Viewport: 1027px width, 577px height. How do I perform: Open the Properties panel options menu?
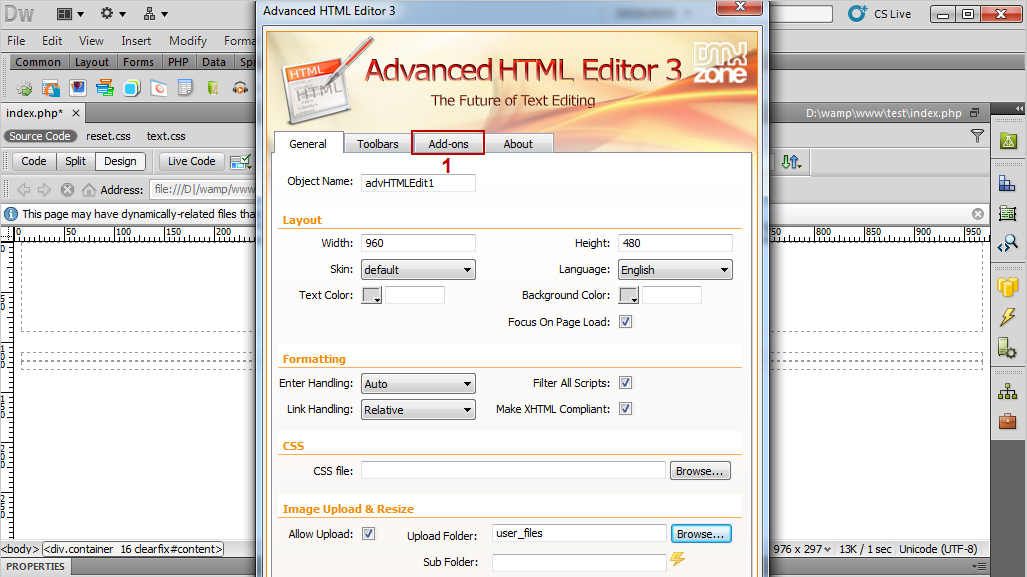(x=979, y=567)
